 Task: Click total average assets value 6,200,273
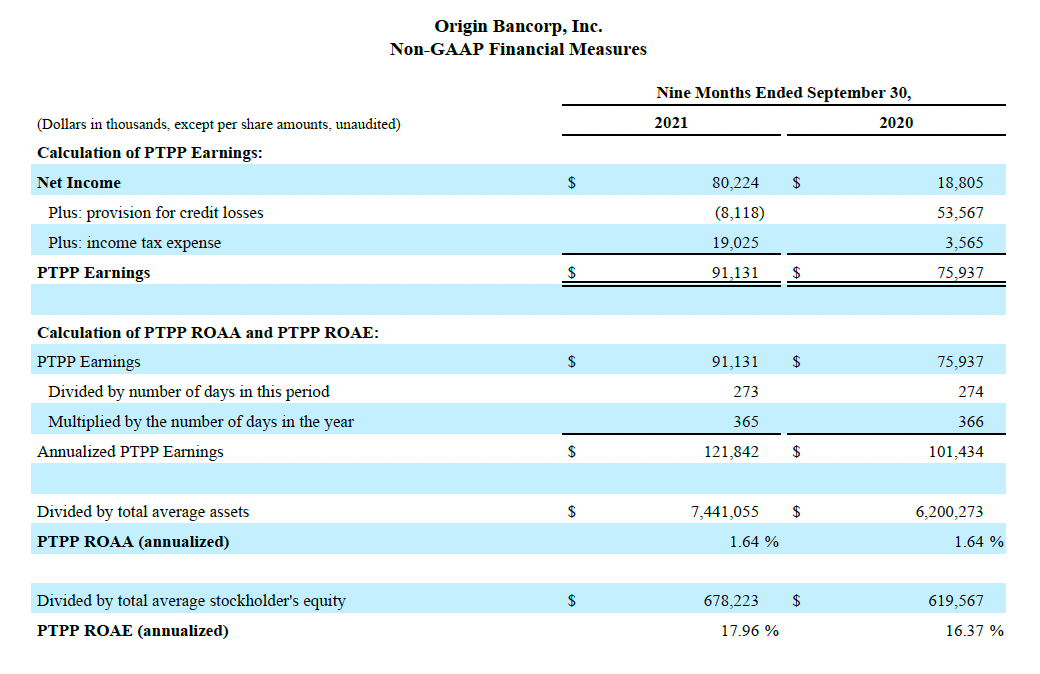click(x=949, y=512)
